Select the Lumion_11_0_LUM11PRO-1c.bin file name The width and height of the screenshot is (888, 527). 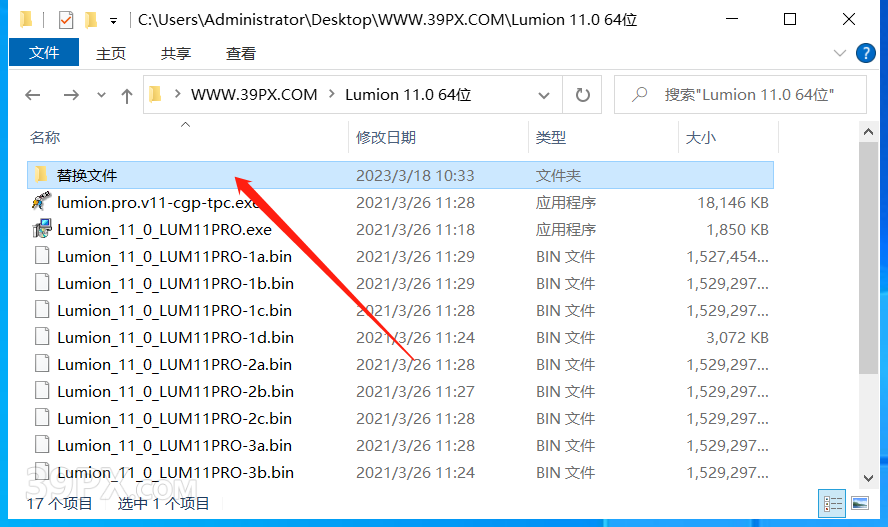tap(174, 311)
